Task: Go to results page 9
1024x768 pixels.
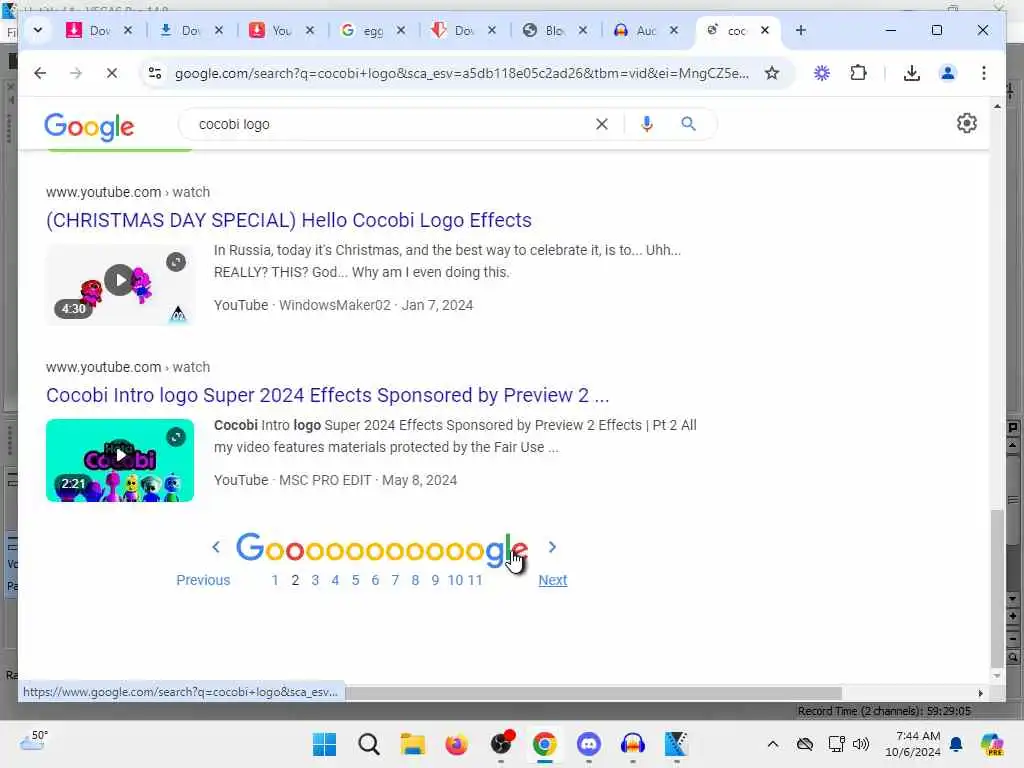Action: (x=435, y=580)
